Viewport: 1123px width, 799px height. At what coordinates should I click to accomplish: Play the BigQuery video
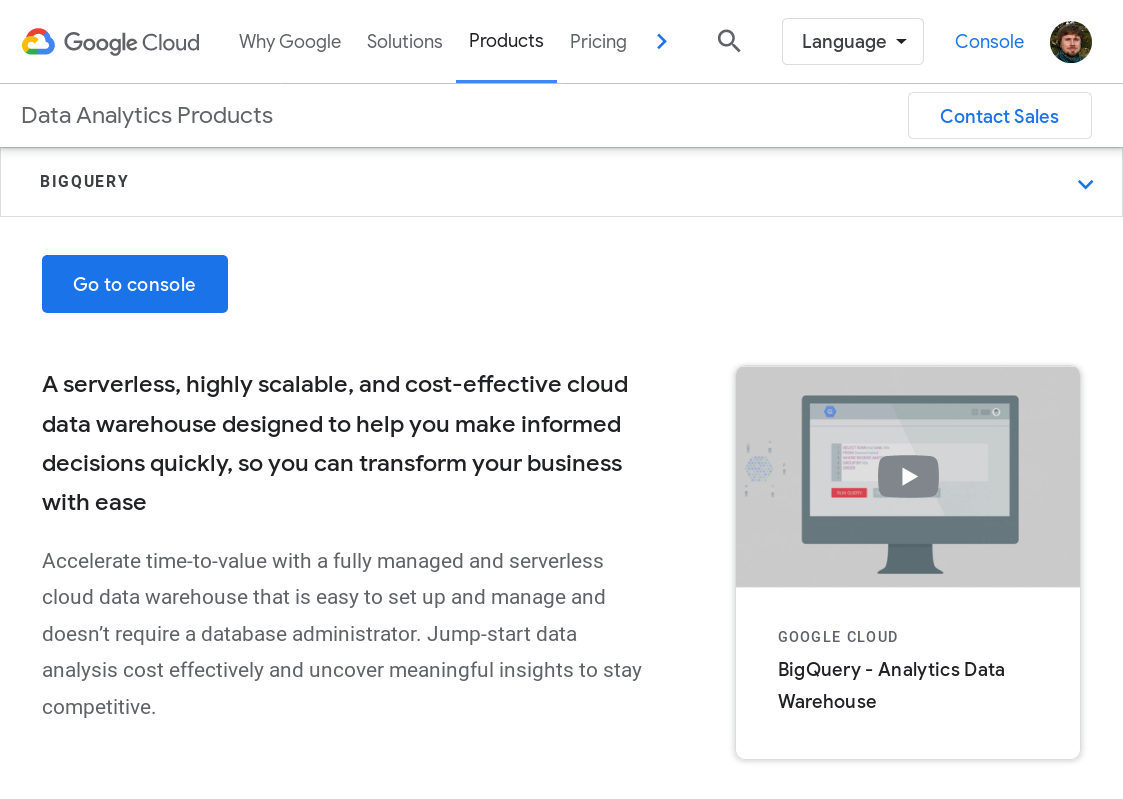(908, 476)
